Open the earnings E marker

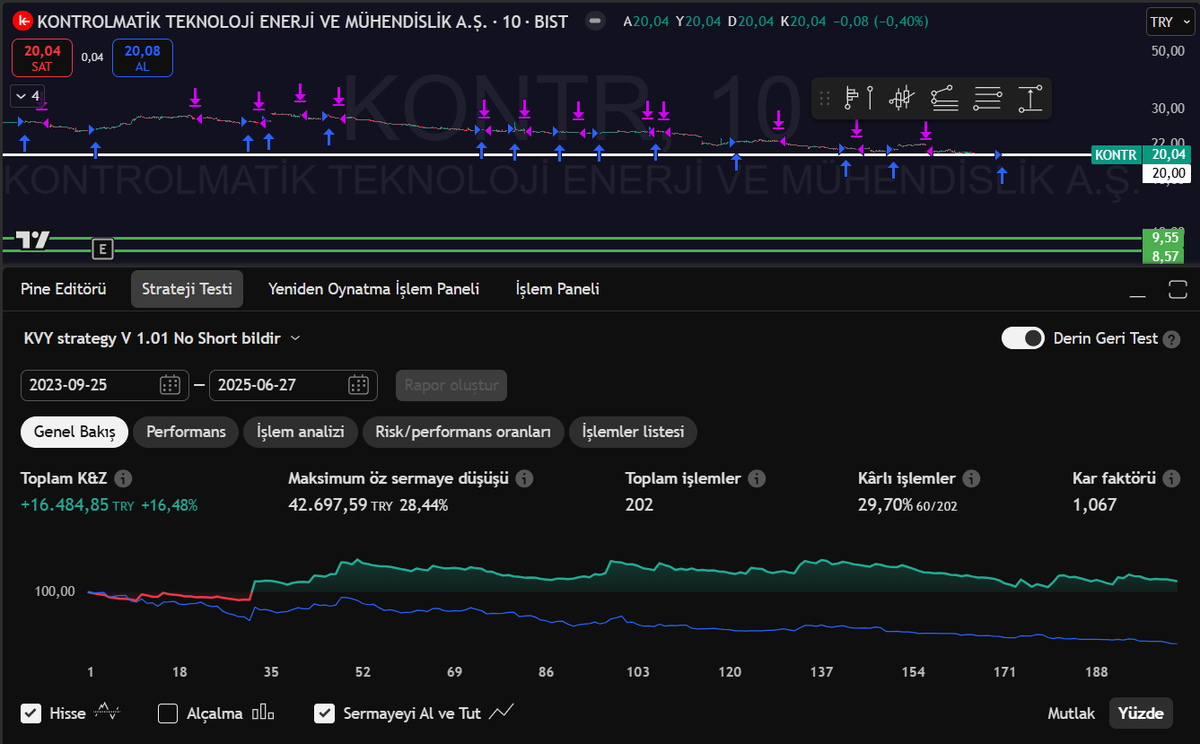102,248
